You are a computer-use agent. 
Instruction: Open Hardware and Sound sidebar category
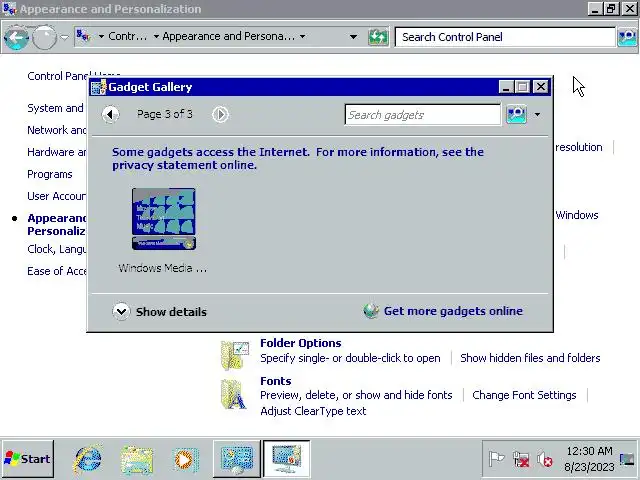click(x=56, y=152)
